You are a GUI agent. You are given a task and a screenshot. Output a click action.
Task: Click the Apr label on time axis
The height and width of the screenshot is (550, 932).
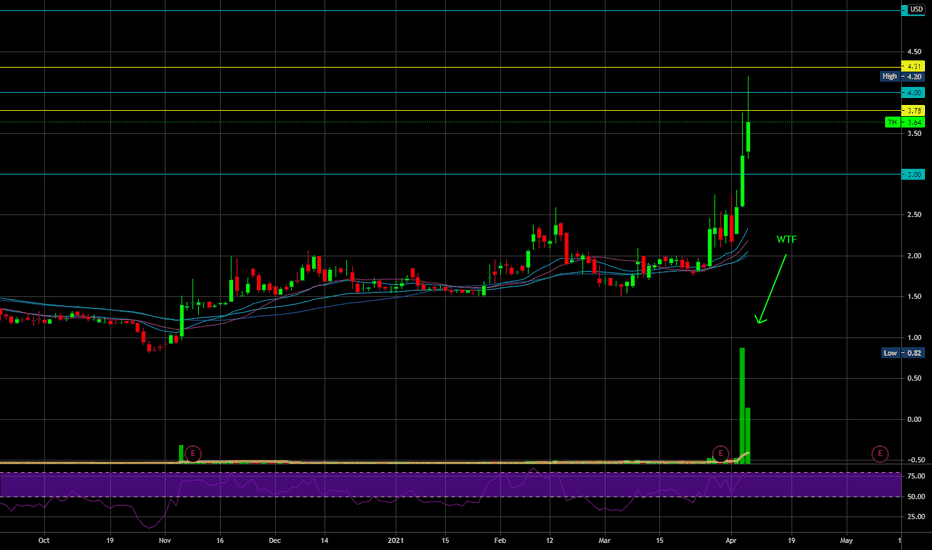click(731, 540)
